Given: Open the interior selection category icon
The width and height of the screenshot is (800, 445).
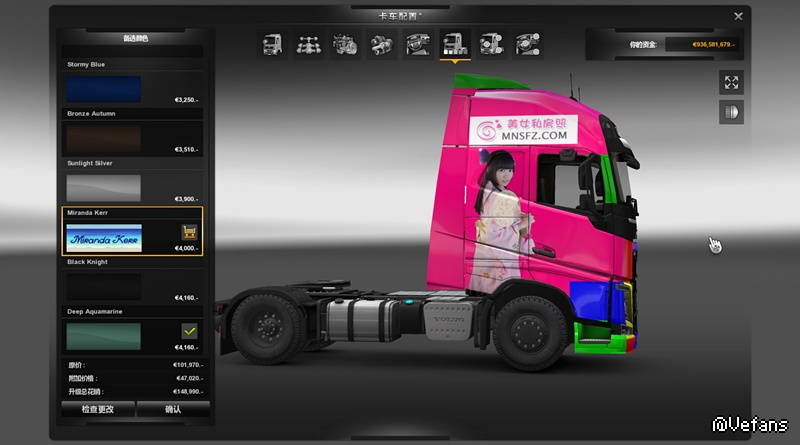Looking at the screenshot, I should pos(418,44).
